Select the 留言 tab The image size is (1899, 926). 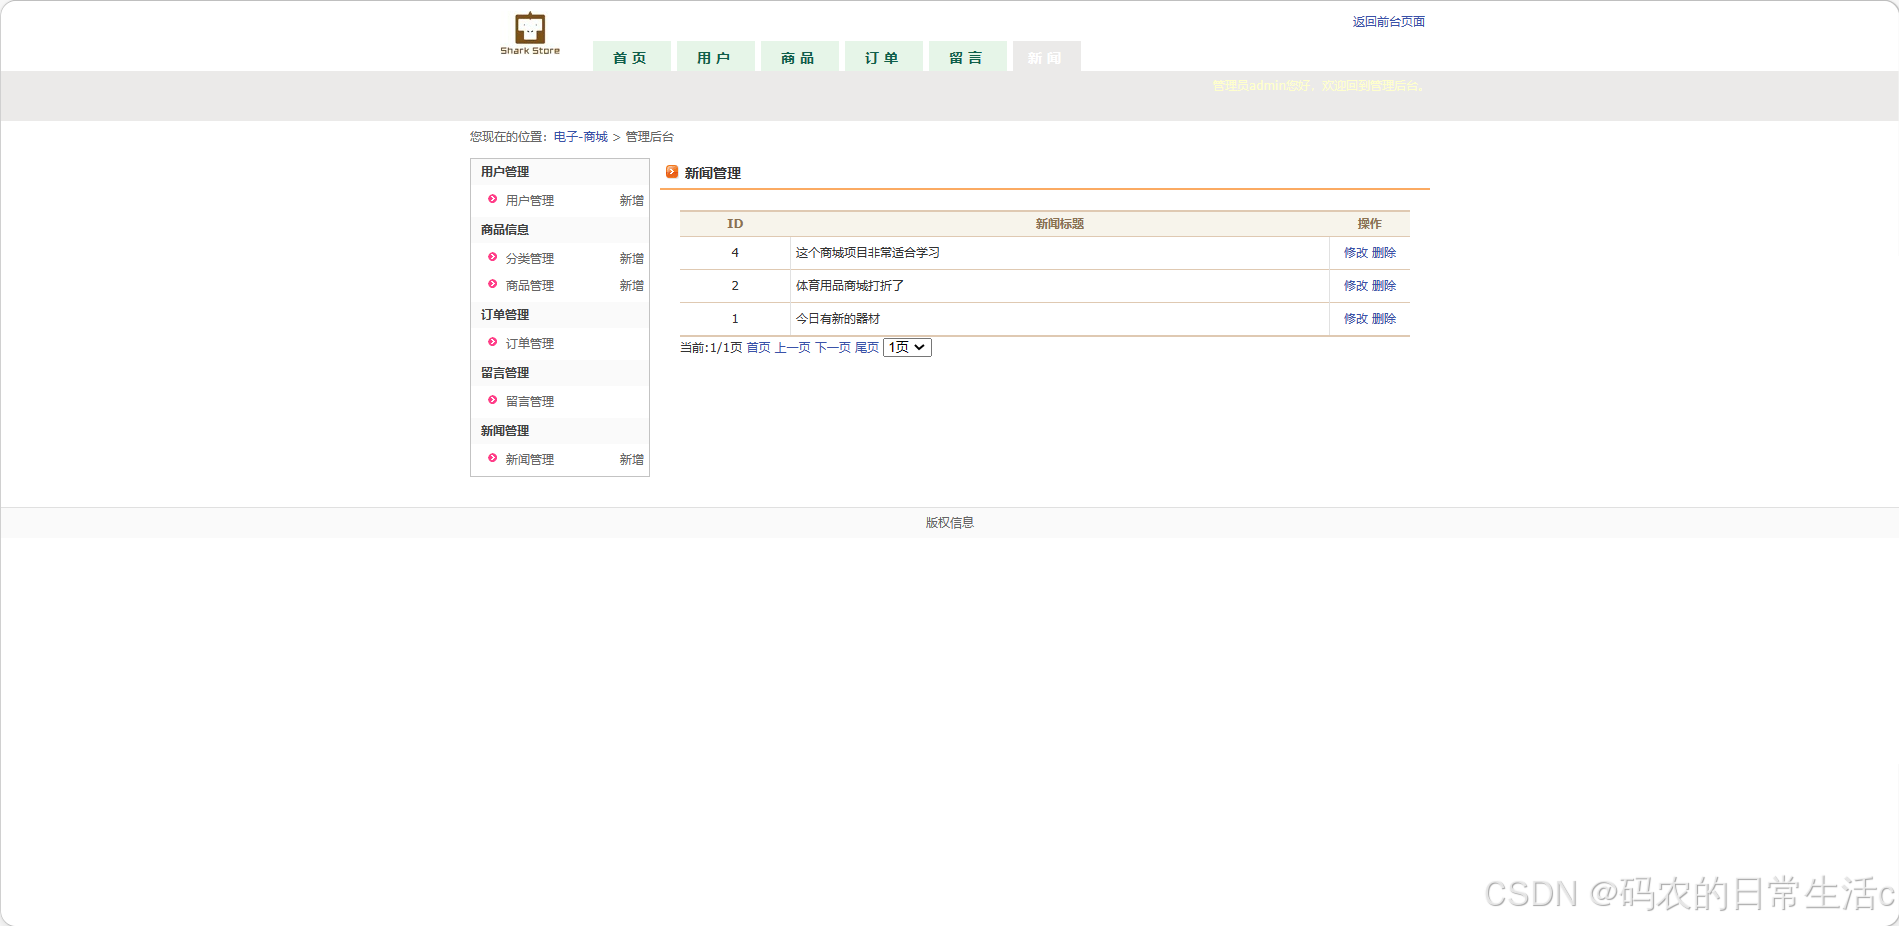(x=967, y=56)
